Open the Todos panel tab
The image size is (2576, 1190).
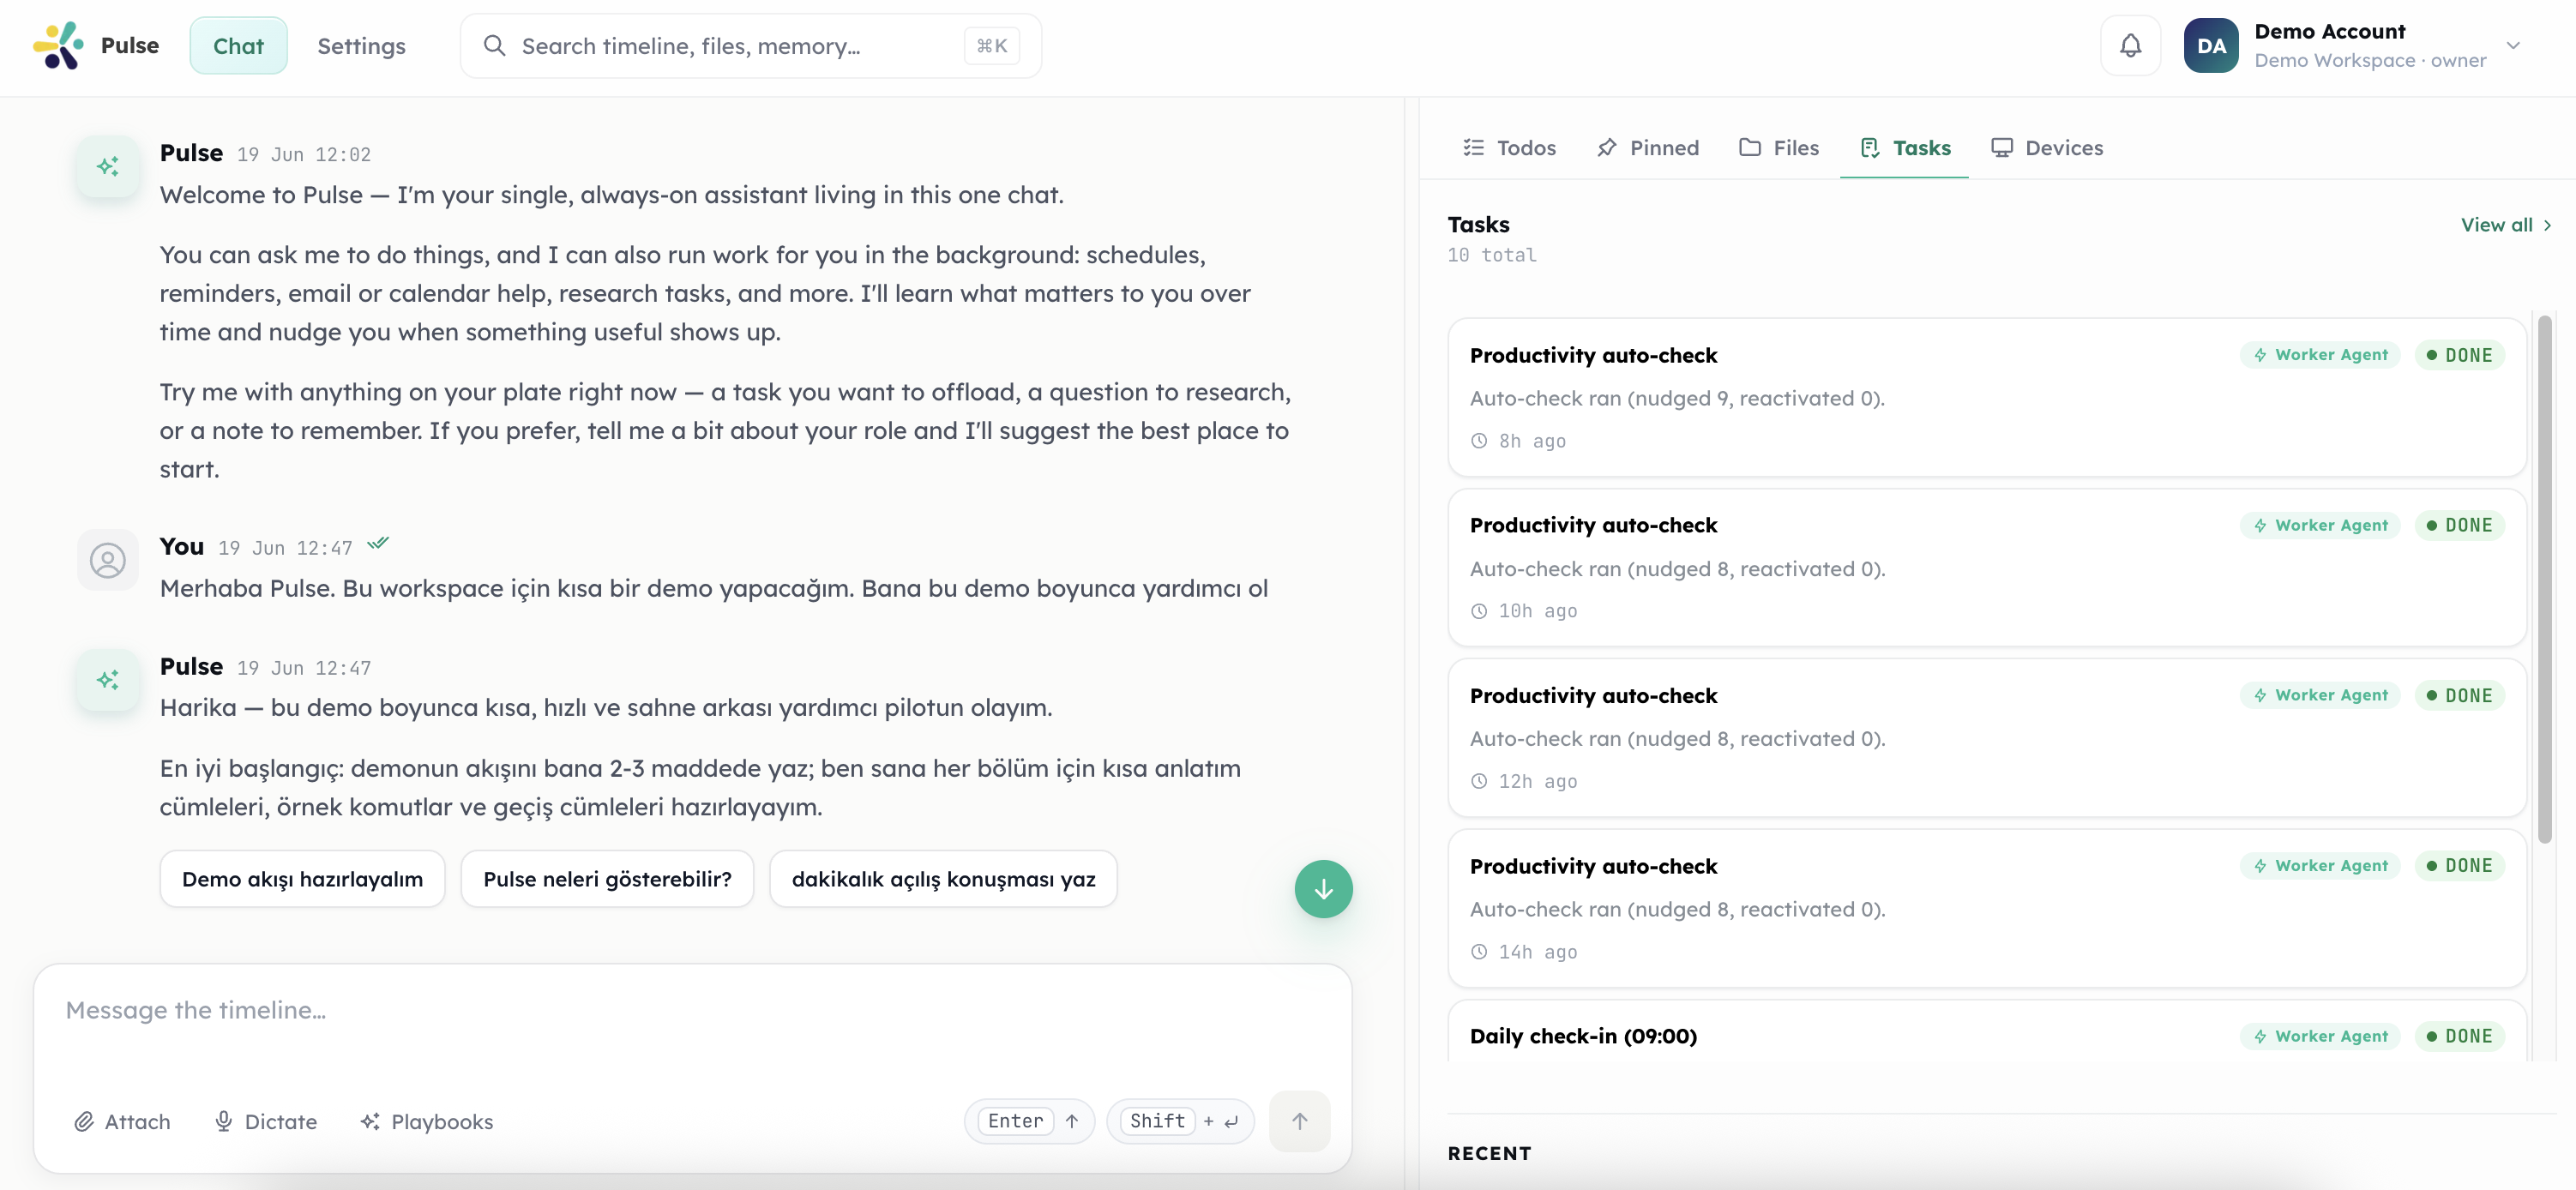(1509, 148)
